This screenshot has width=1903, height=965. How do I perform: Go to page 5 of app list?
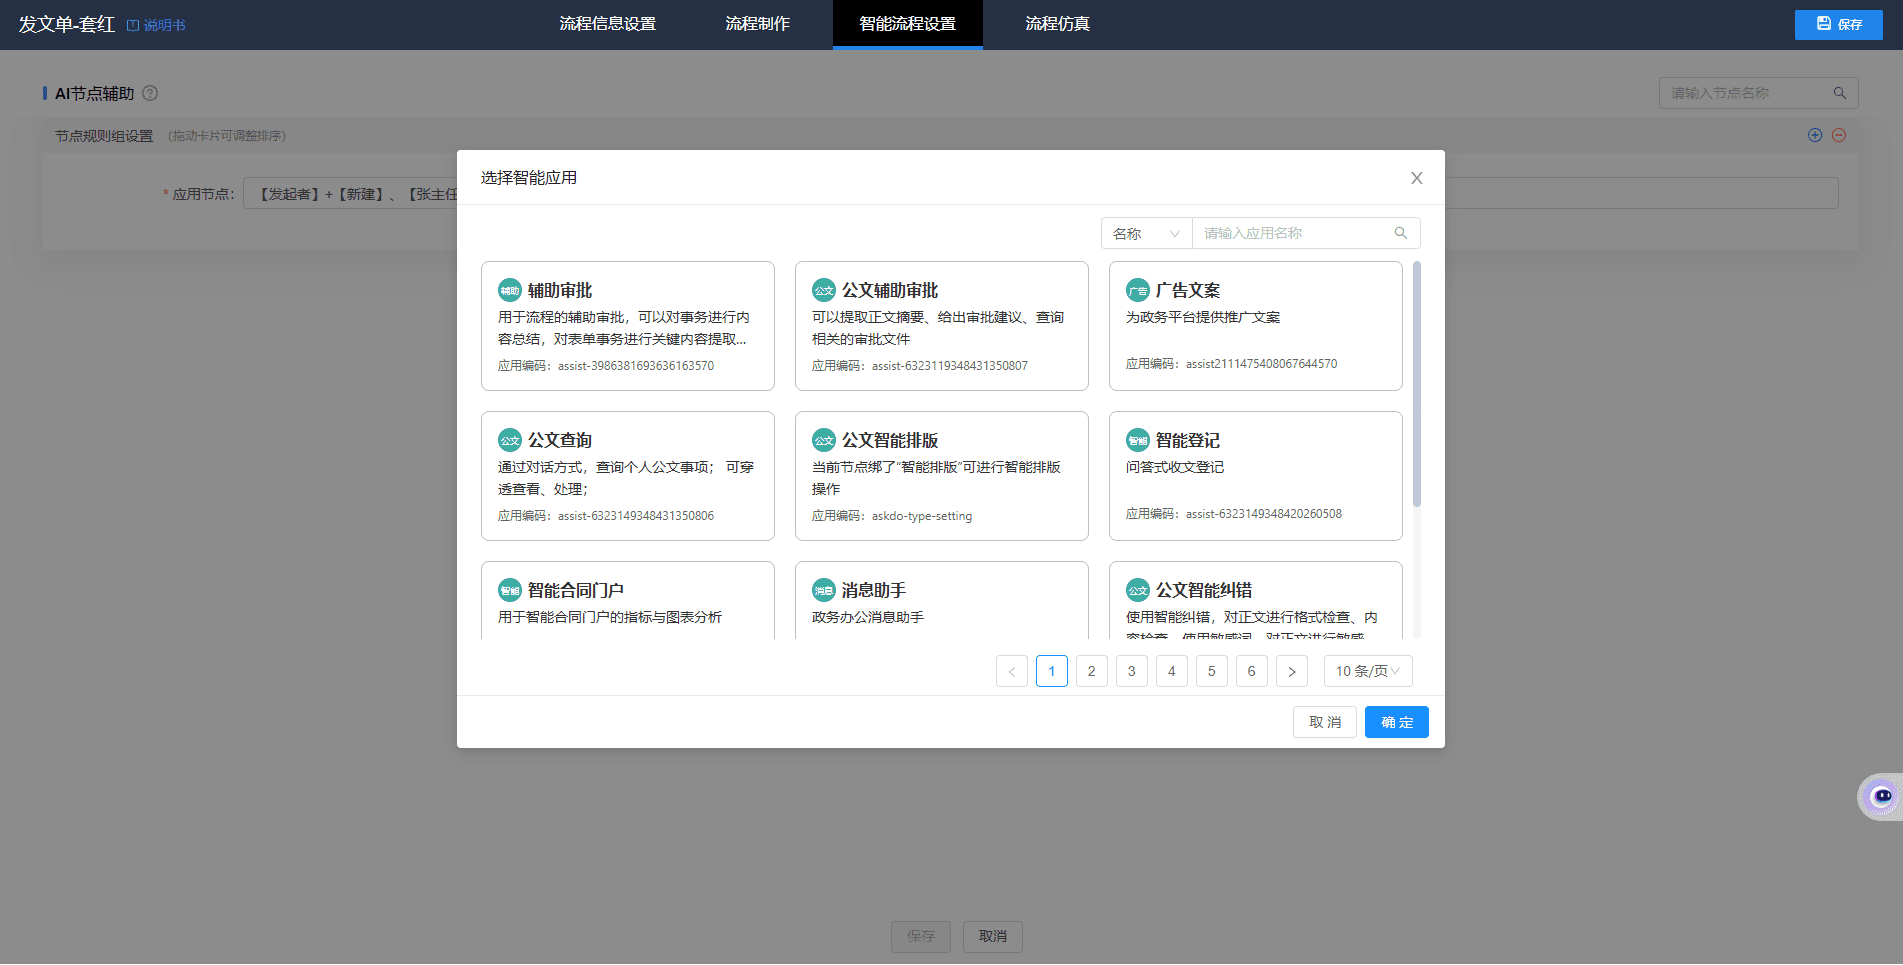[x=1212, y=671]
